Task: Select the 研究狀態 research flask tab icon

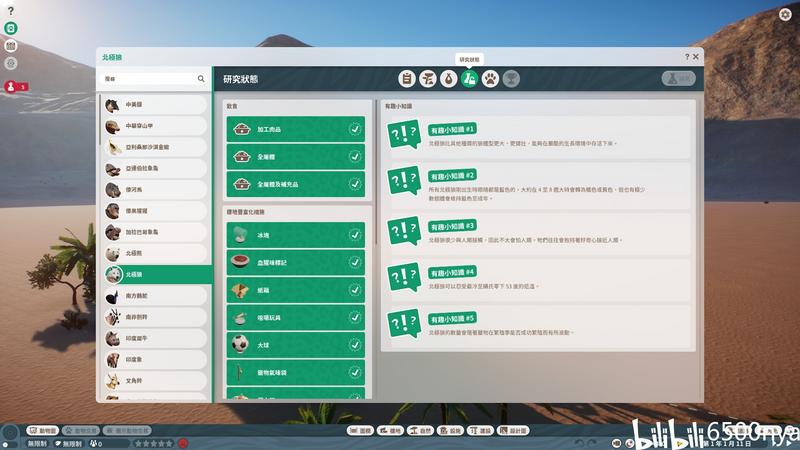Action: click(x=469, y=79)
